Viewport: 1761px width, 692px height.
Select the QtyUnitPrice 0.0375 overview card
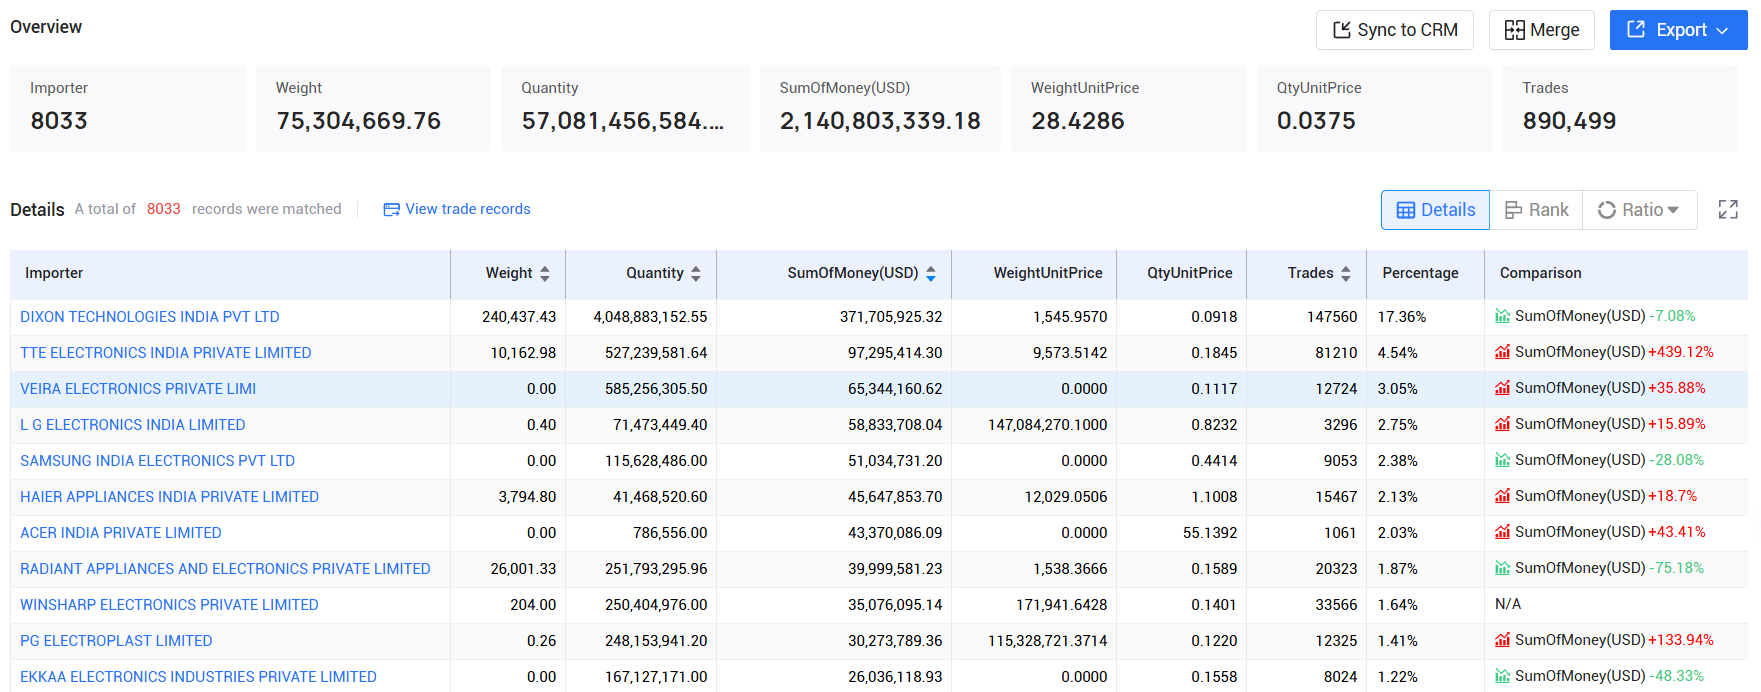pos(1374,108)
